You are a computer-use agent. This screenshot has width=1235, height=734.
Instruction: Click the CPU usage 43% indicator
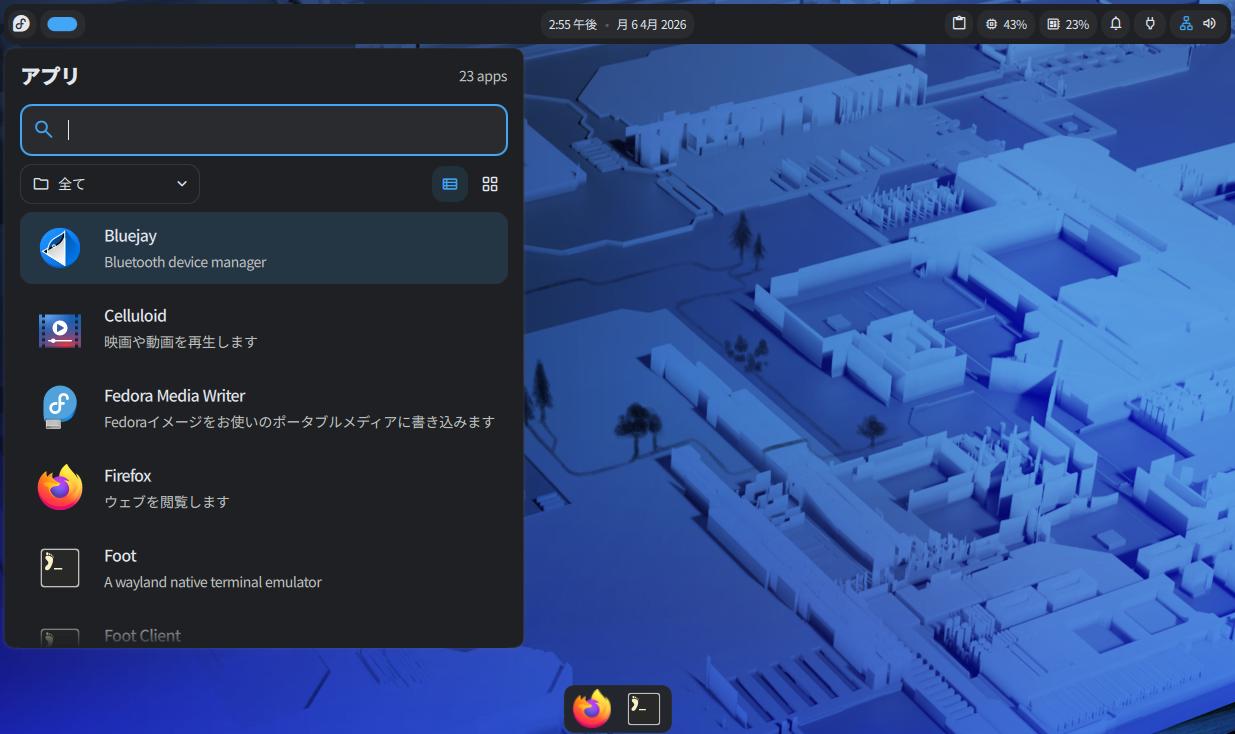[x=1006, y=24]
